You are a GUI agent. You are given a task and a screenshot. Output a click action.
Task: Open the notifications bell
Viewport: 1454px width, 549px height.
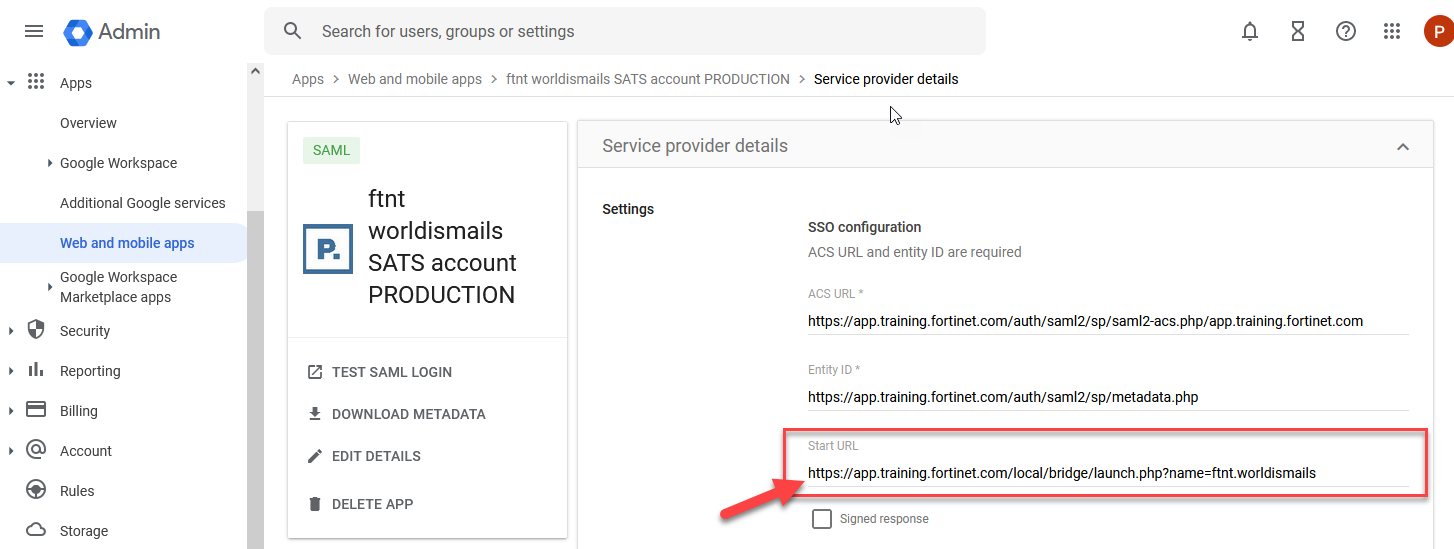click(x=1250, y=31)
